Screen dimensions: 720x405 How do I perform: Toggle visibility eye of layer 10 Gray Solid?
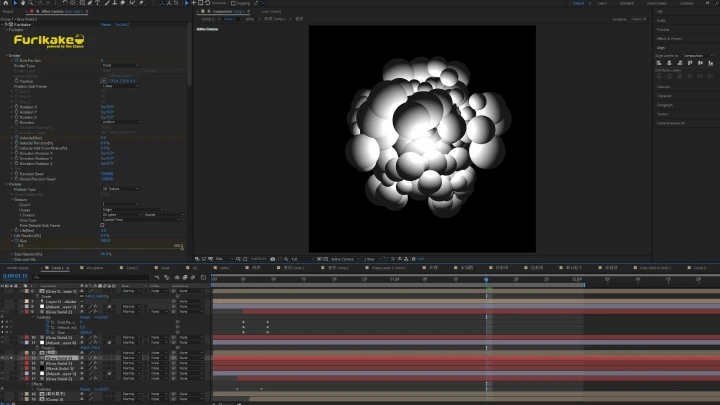(x=3, y=337)
